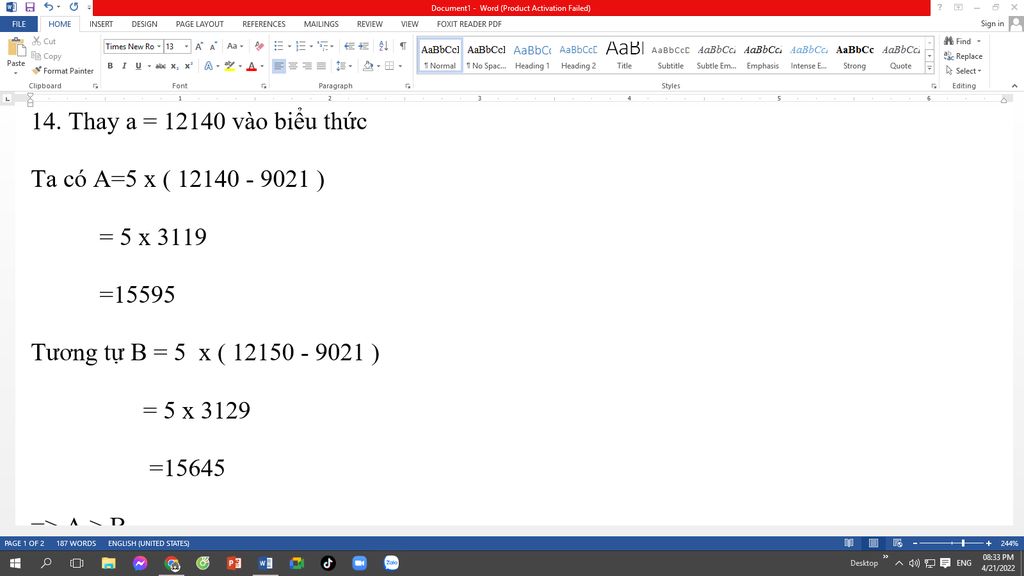Screen dimensions: 1024x576
Task: Toggle Align Left paragraph alignment
Action: click(x=279, y=66)
